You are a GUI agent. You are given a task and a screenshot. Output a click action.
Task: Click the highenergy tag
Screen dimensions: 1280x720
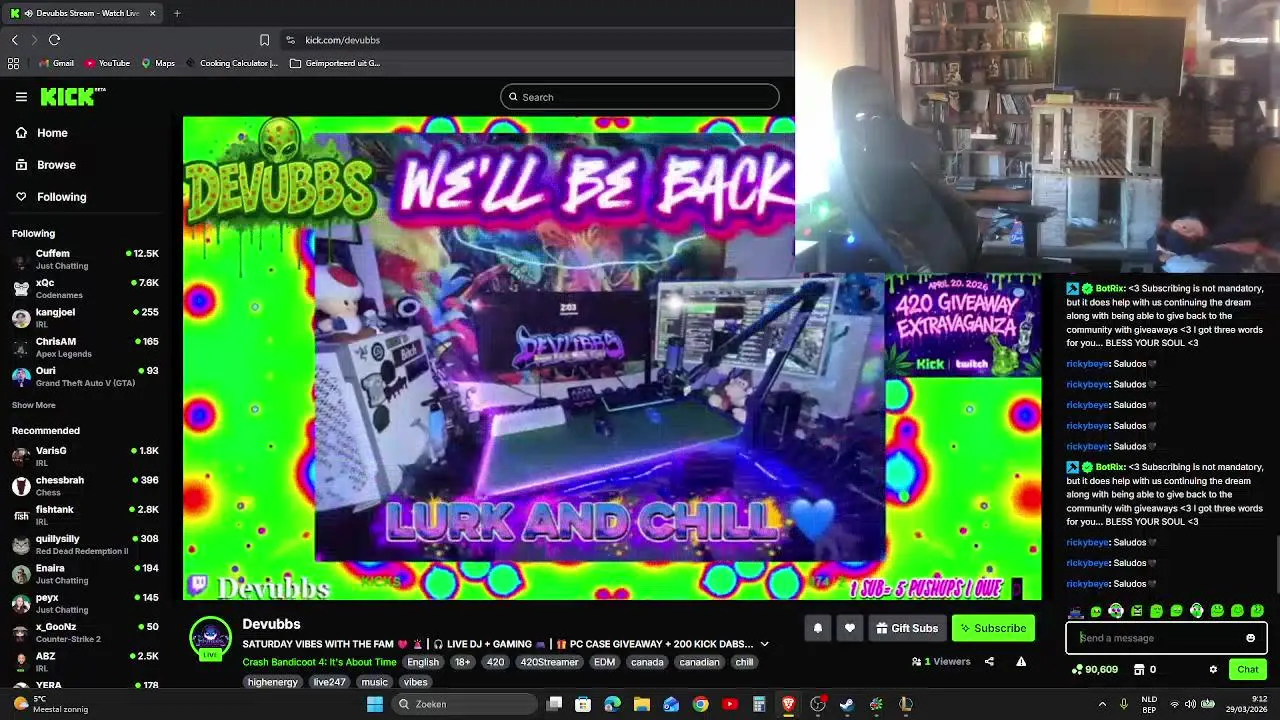[273, 682]
